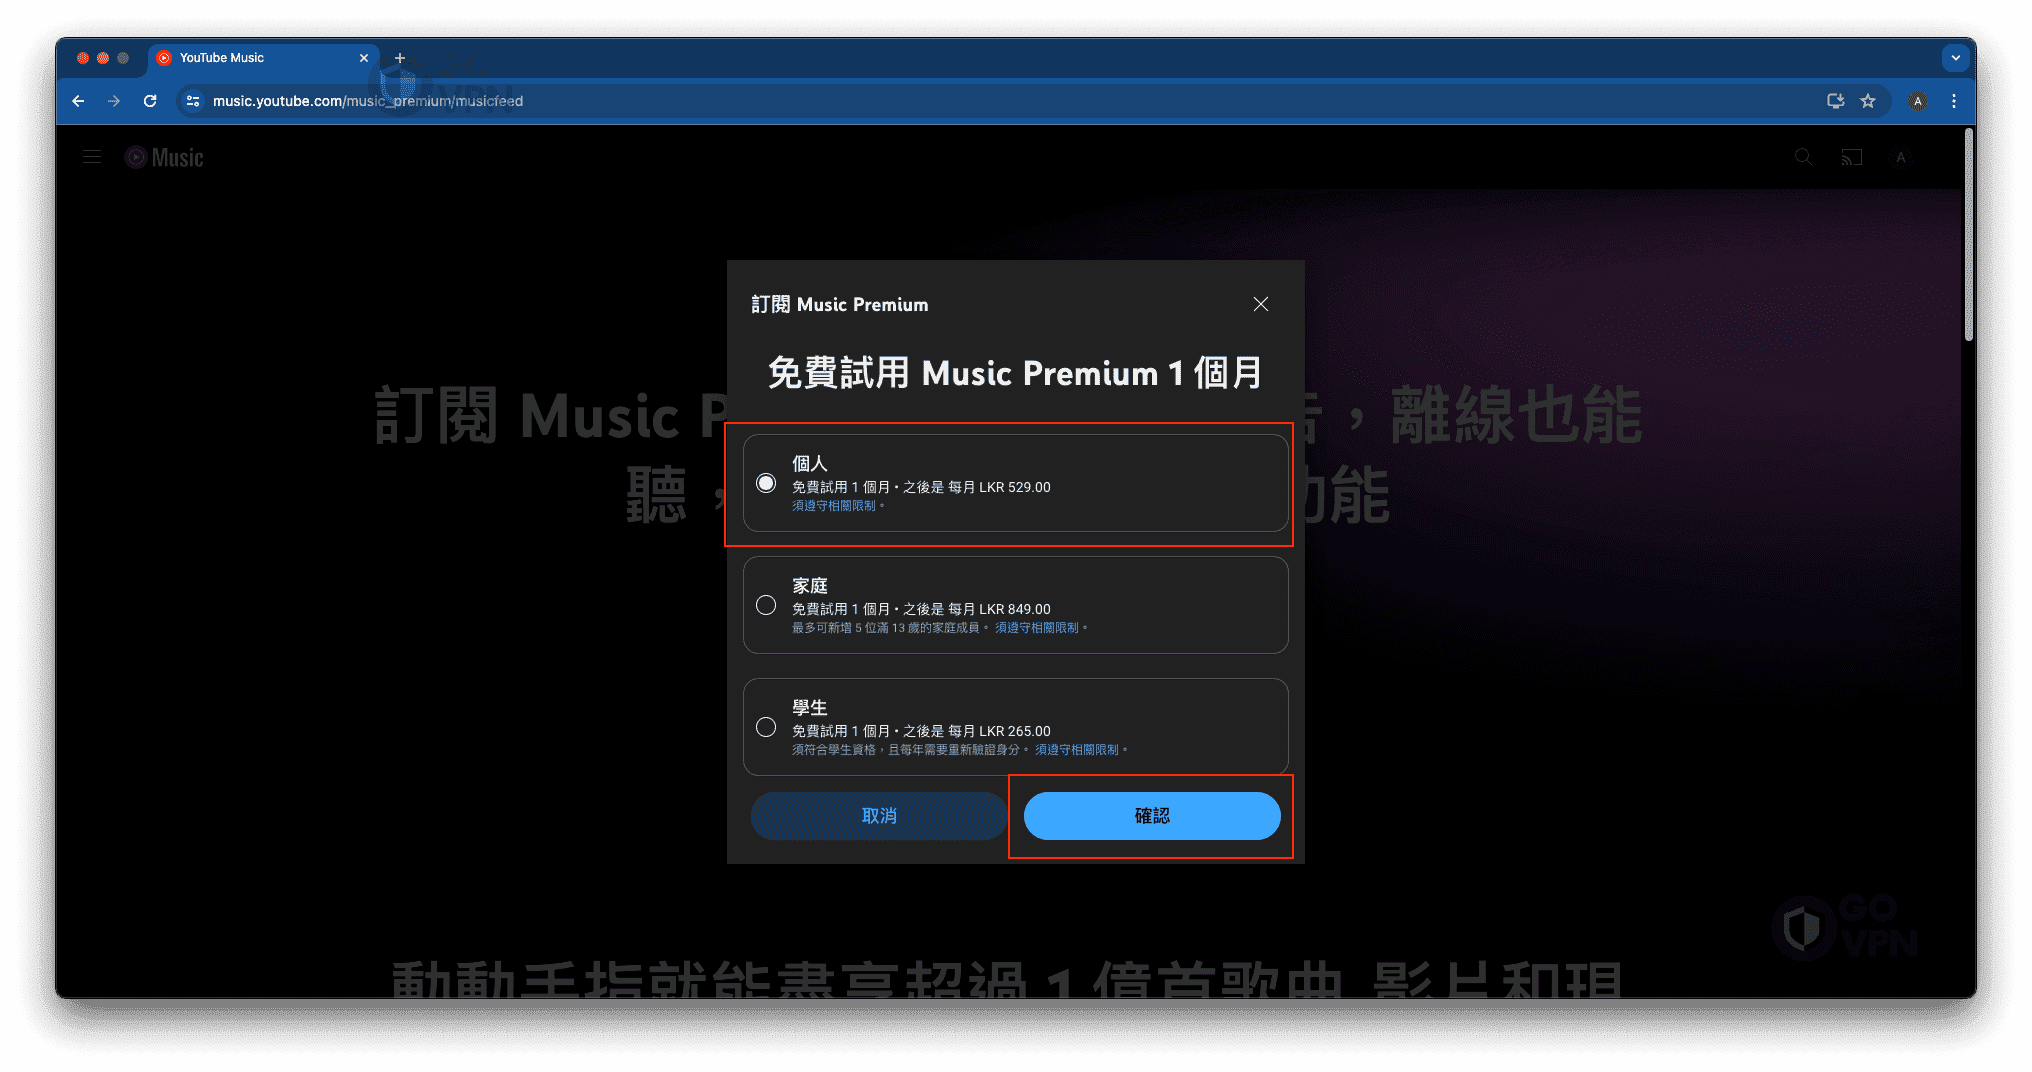Go forward in browser history
The height and width of the screenshot is (1072, 2032).
tap(114, 101)
